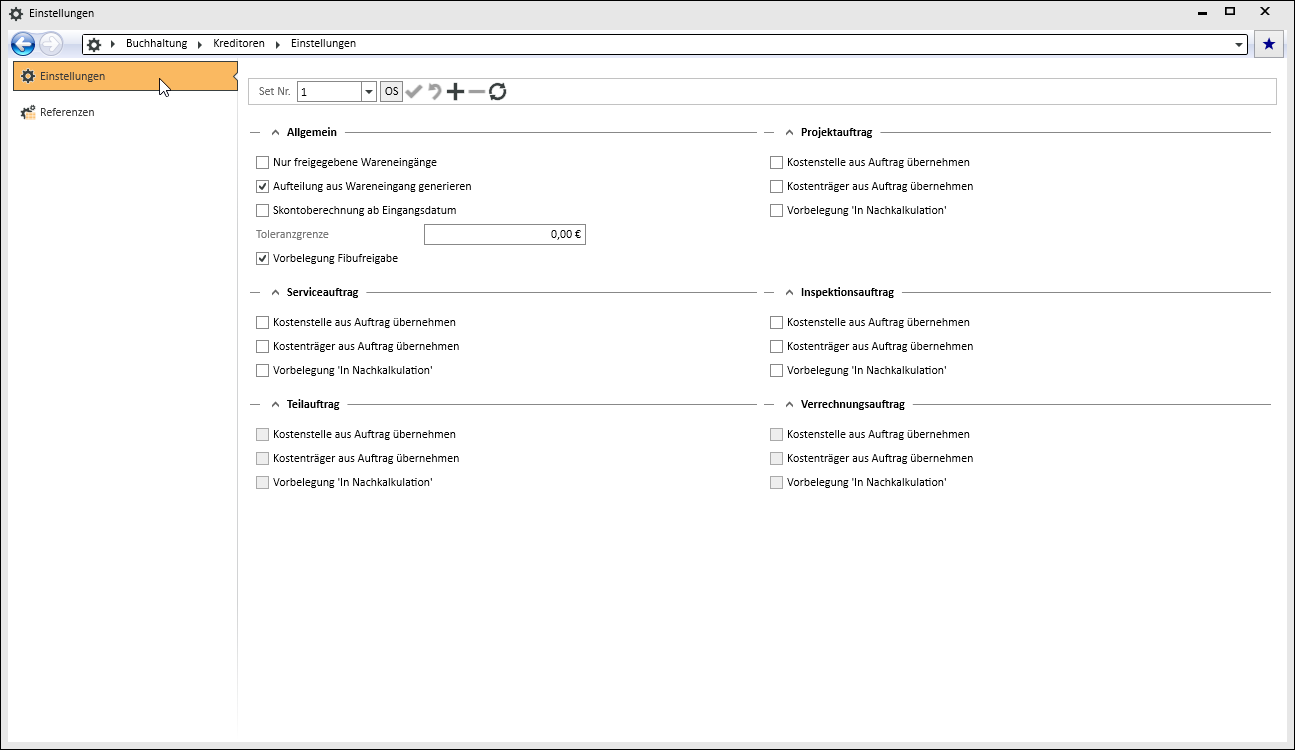1295x750 pixels.
Task: Collapse the Teilauftrag section
Action: tap(275, 404)
